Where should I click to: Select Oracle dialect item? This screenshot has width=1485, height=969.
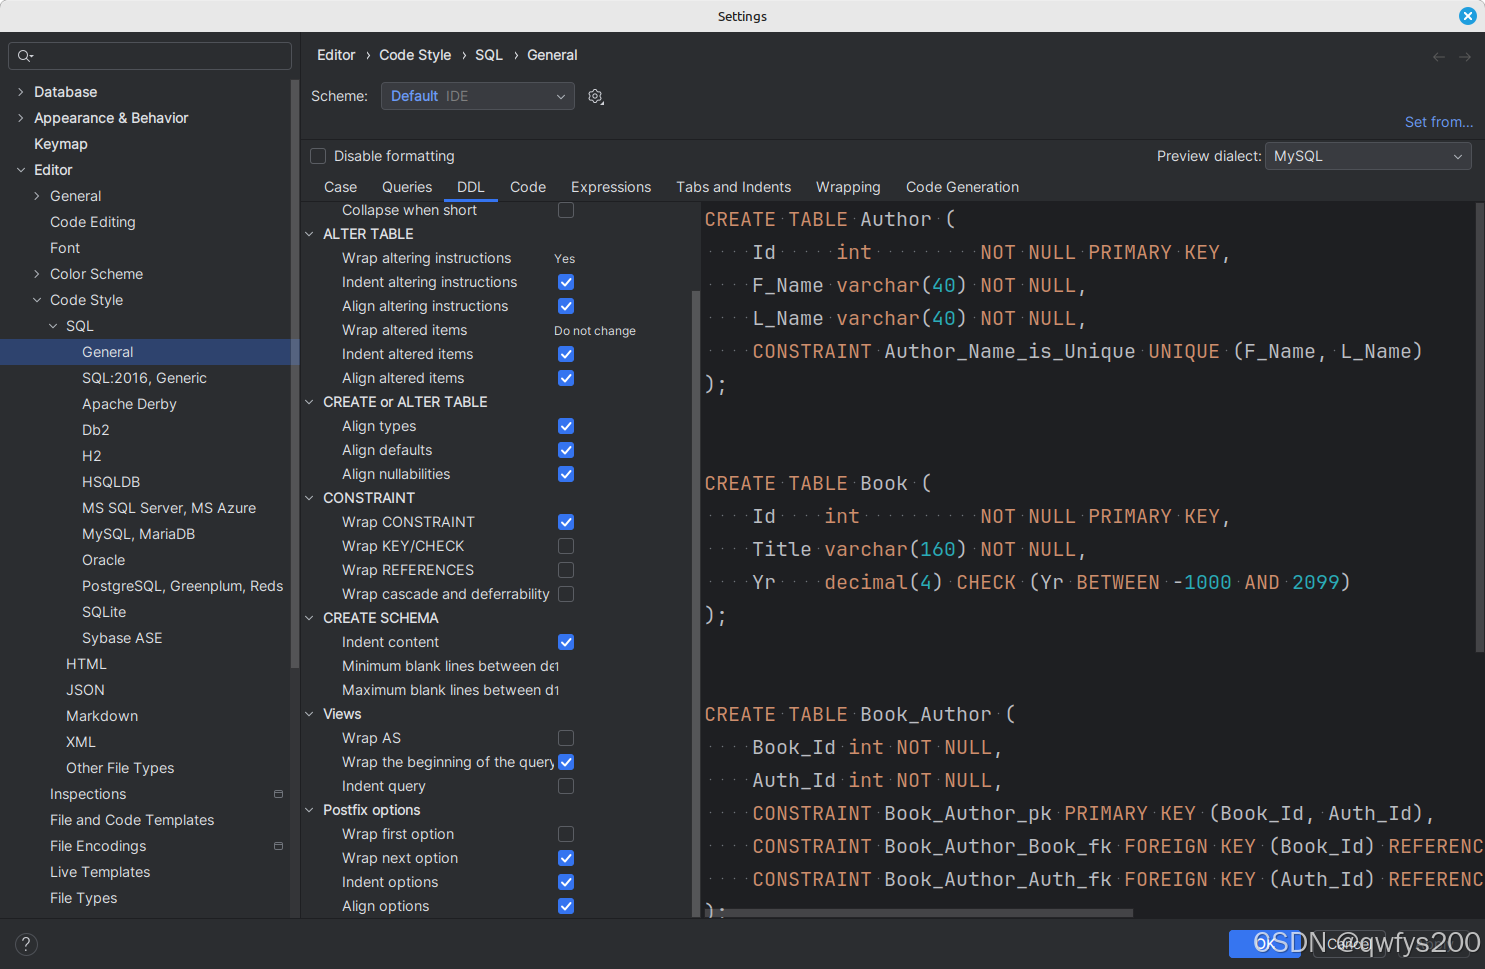point(103,560)
